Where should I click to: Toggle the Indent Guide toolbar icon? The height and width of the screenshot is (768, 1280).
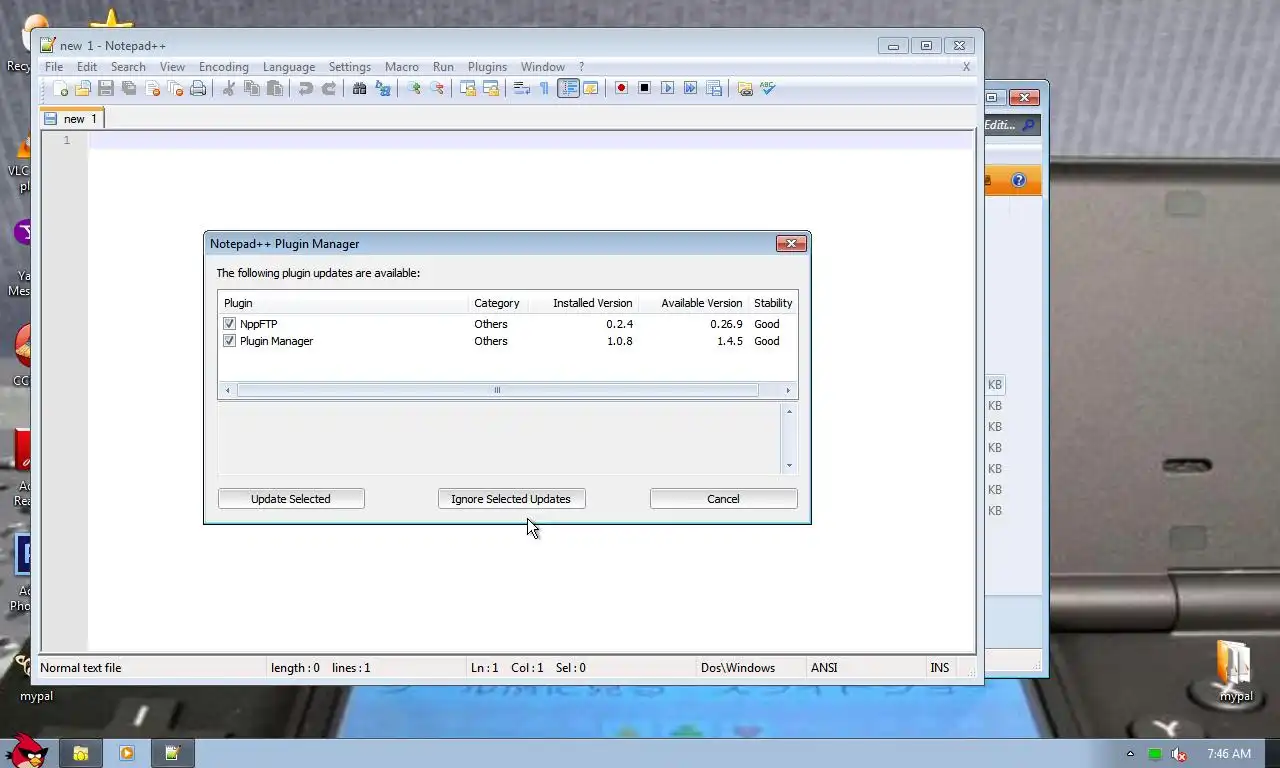pyautogui.click(x=568, y=88)
